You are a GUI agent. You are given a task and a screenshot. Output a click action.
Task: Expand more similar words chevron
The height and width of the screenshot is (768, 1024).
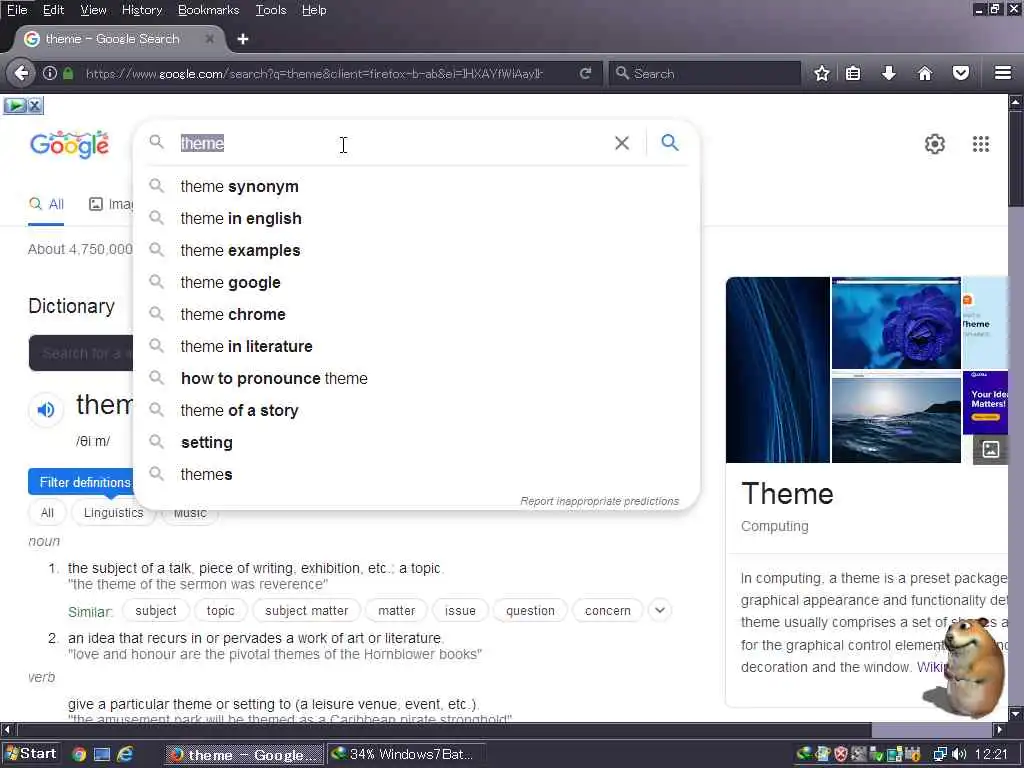pos(660,611)
